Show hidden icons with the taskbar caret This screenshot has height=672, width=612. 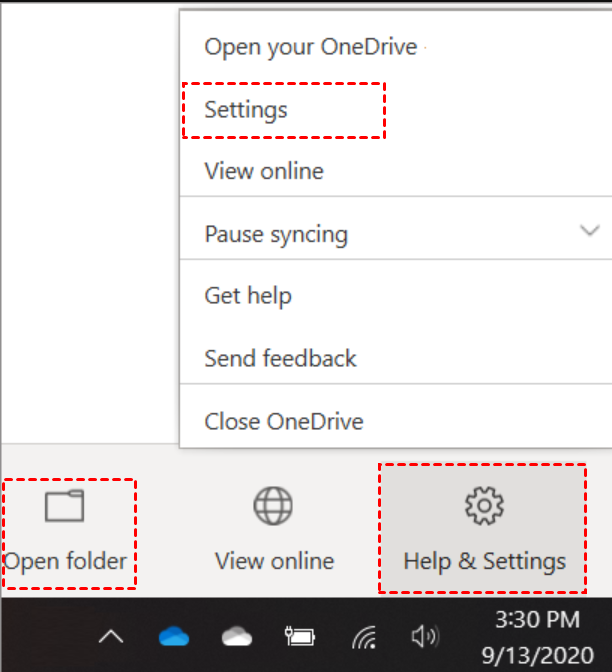[x=112, y=637]
